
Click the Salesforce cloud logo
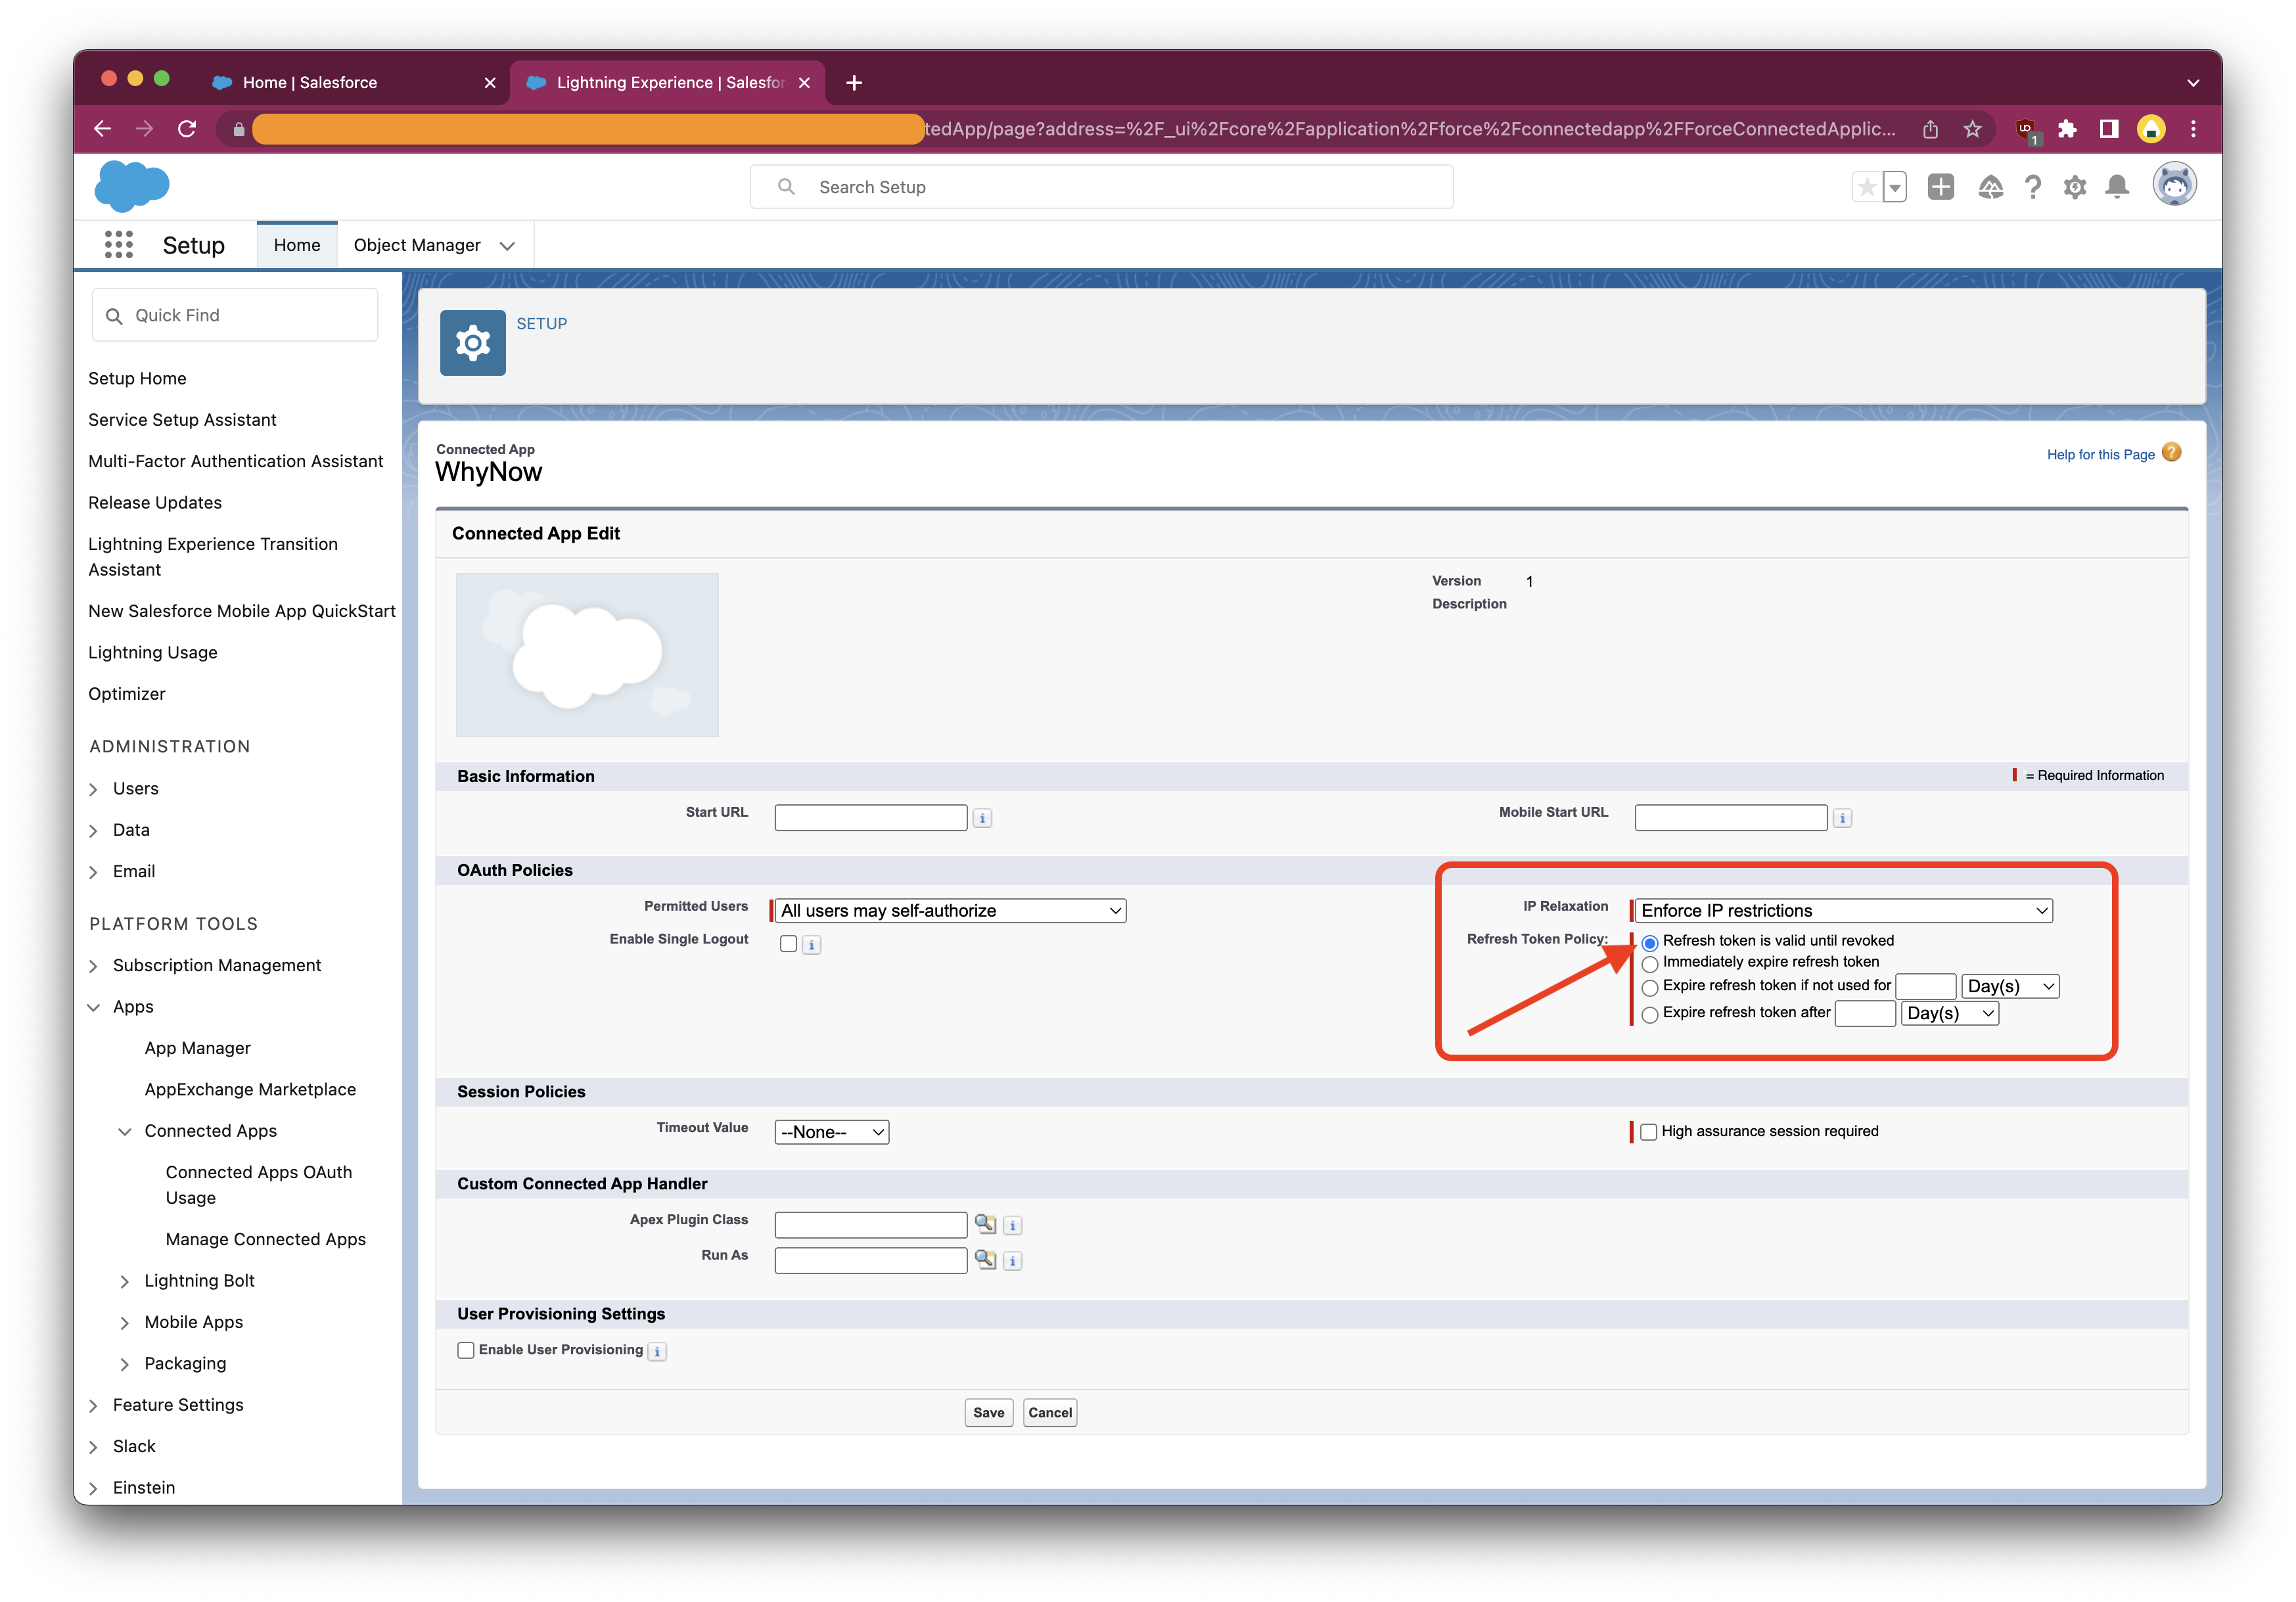(x=132, y=186)
